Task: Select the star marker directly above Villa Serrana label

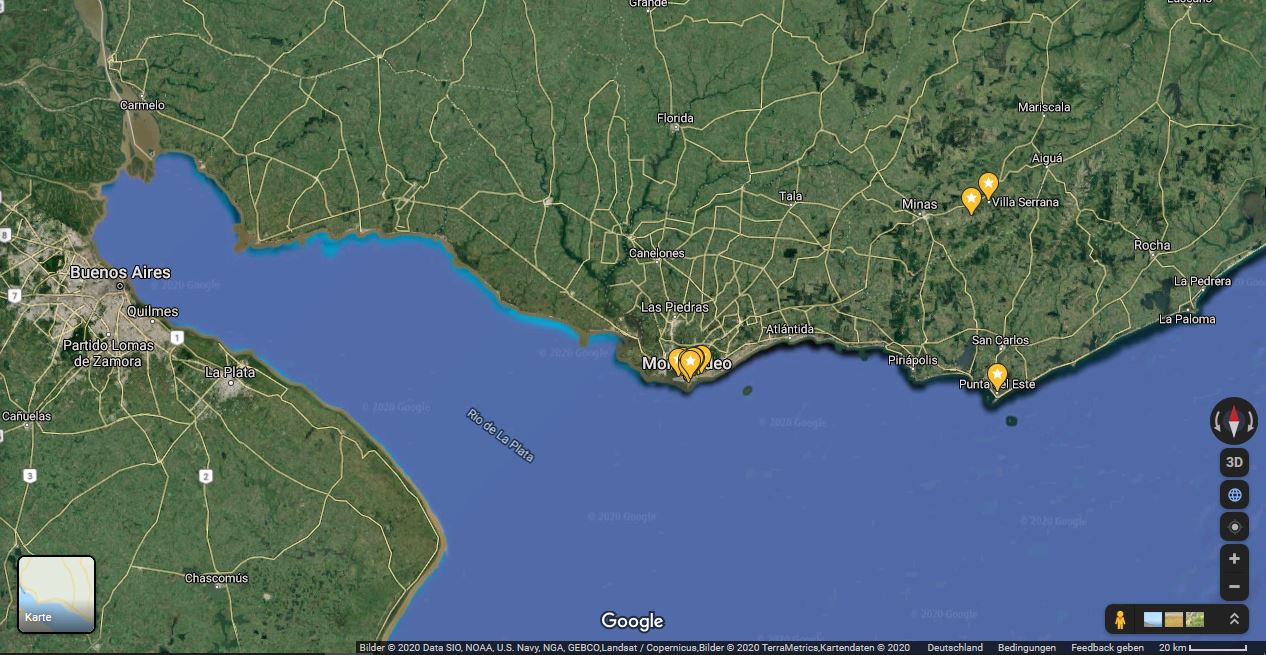Action: (x=988, y=186)
